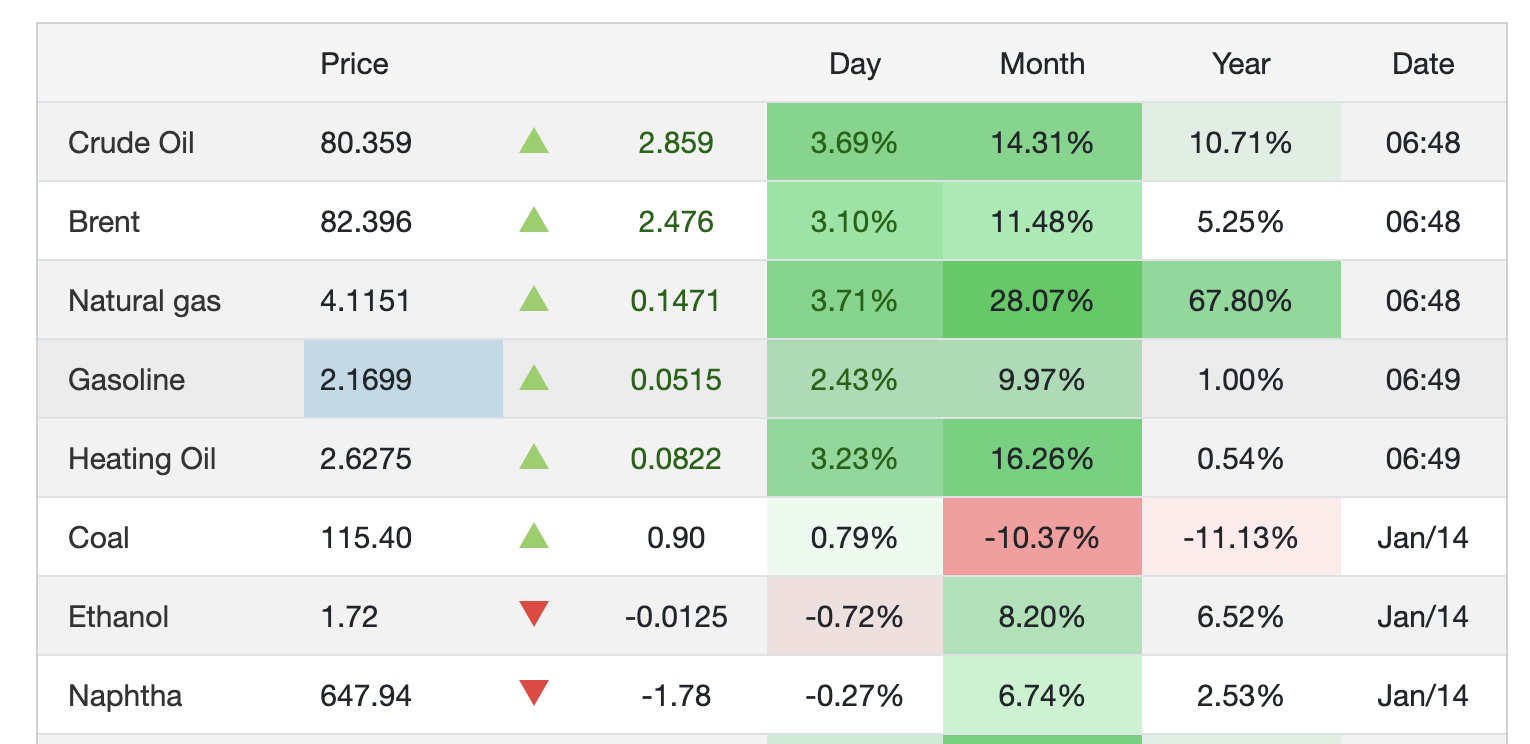Click Brent day change 3.10%
Screen dimensions: 1530x744
pos(854,221)
